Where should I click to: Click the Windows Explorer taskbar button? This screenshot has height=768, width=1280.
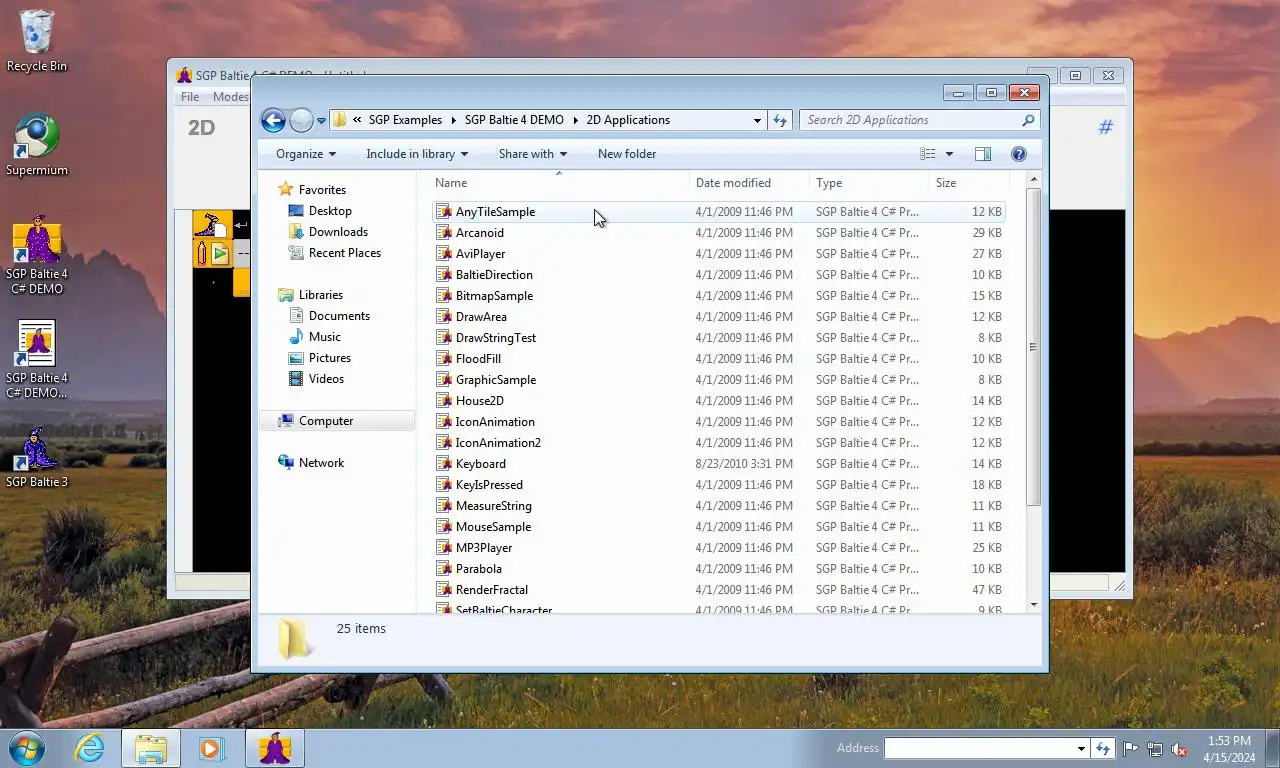pyautogui.click(x=151, y=748)
